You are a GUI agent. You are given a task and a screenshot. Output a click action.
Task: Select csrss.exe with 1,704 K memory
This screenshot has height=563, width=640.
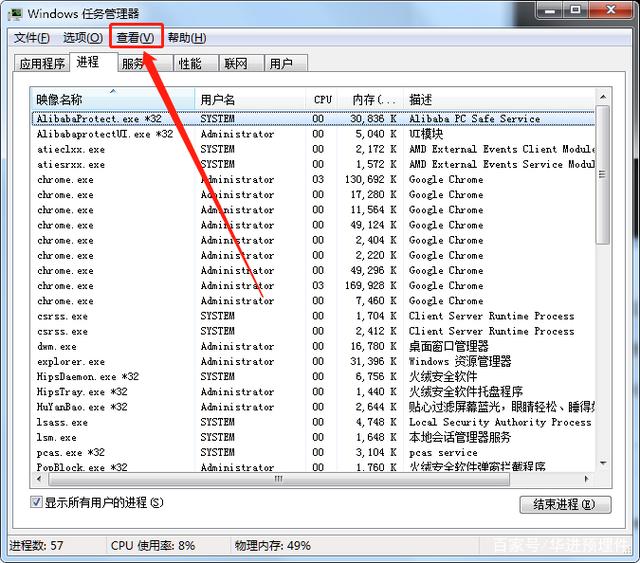click(313, 316)
